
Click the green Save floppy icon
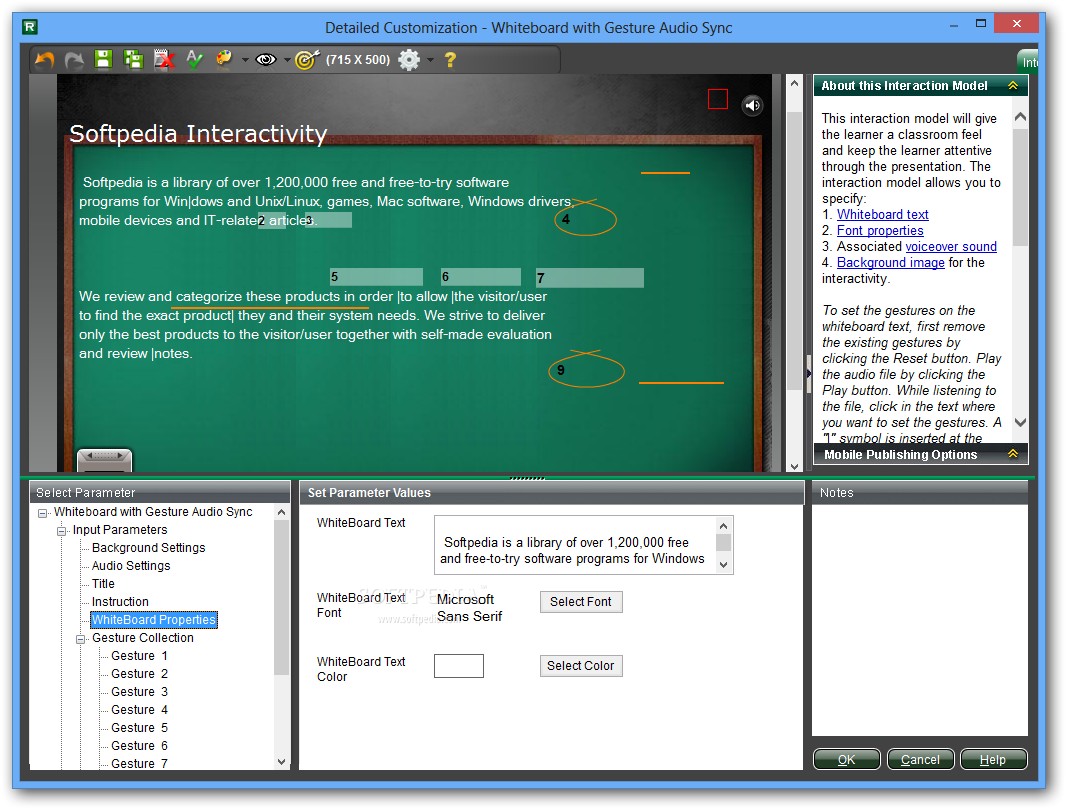103,59
